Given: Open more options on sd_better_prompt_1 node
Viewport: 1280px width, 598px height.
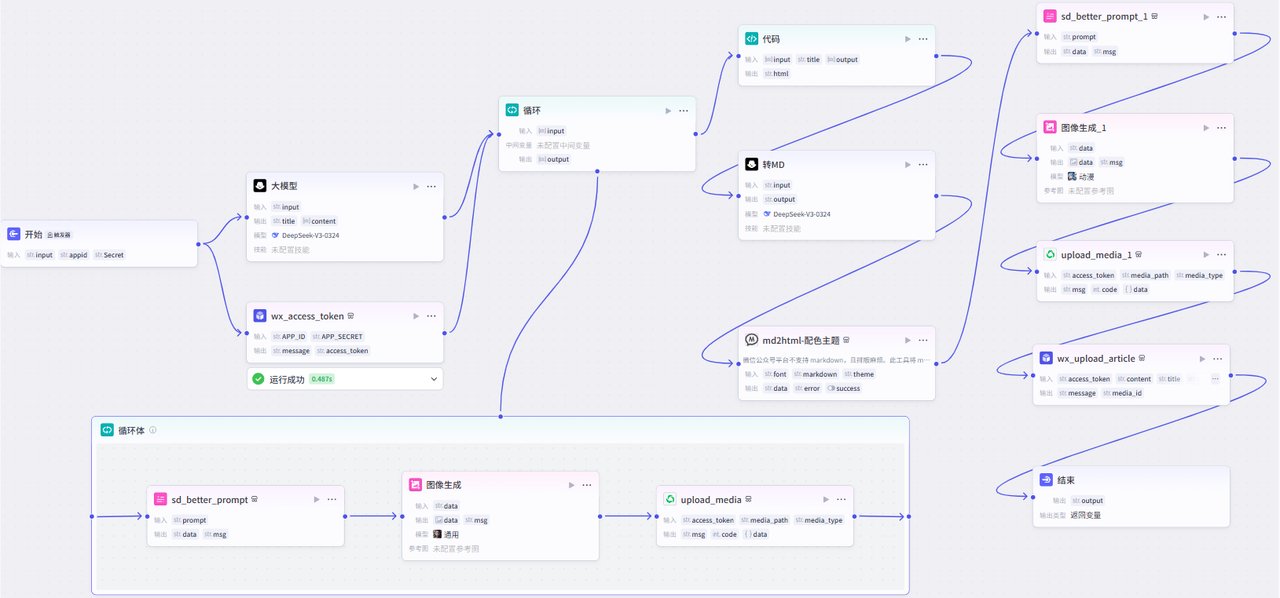Looking at the screenshot, I should pyautogui.click(x=1222, y=17).
